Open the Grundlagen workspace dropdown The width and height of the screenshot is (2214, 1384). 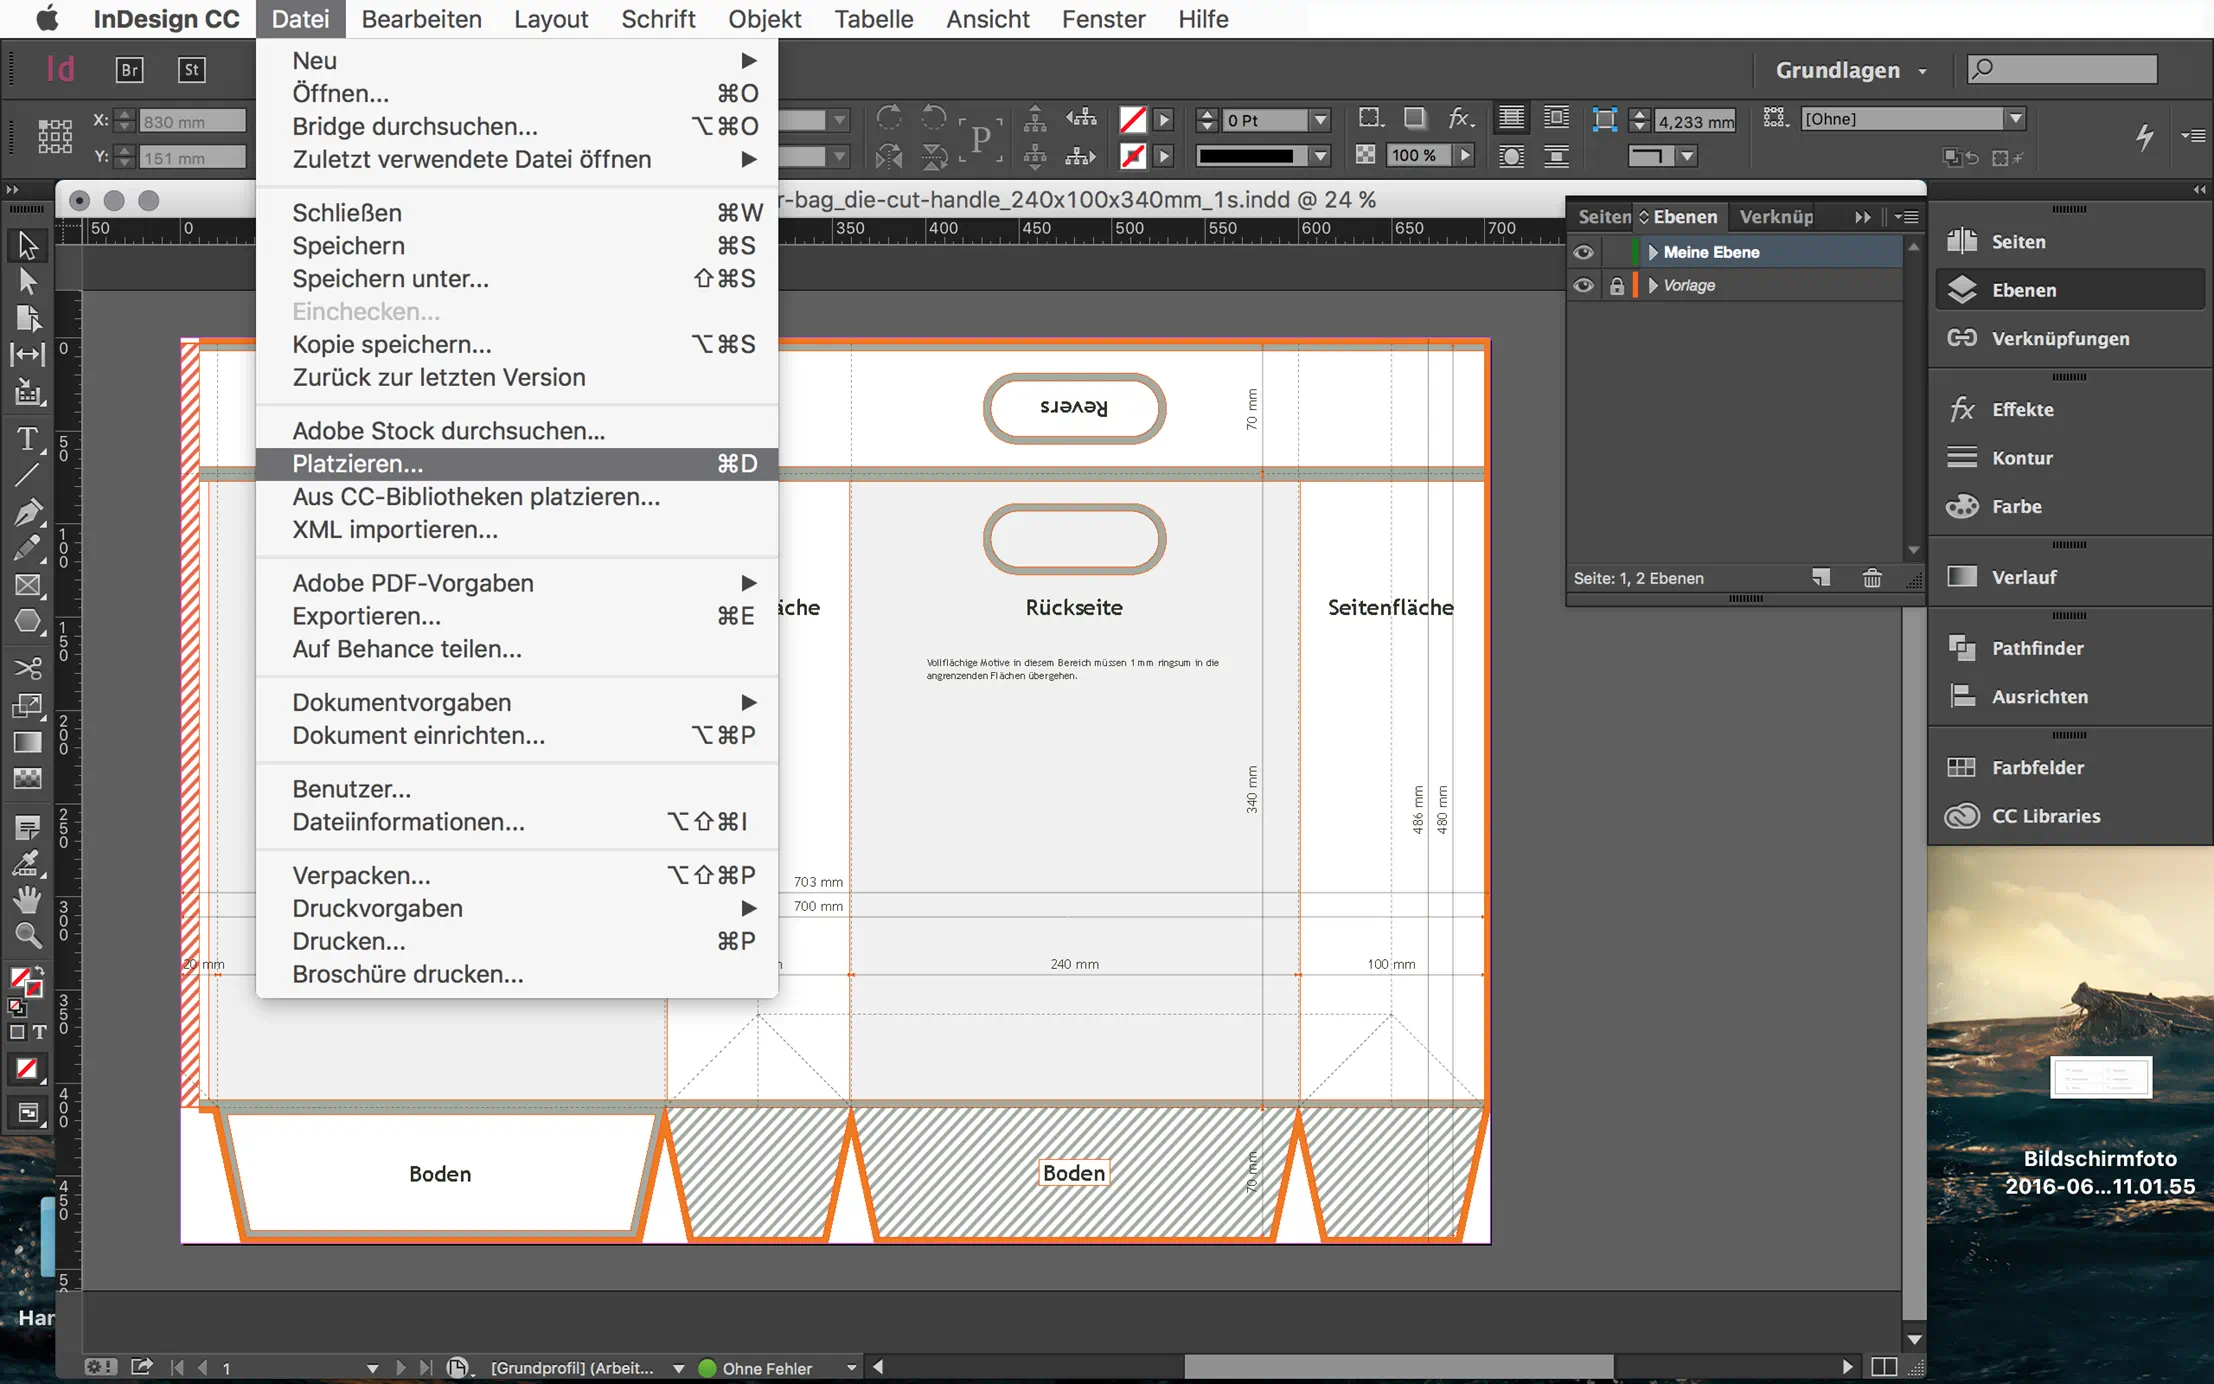click(1850, 70)
